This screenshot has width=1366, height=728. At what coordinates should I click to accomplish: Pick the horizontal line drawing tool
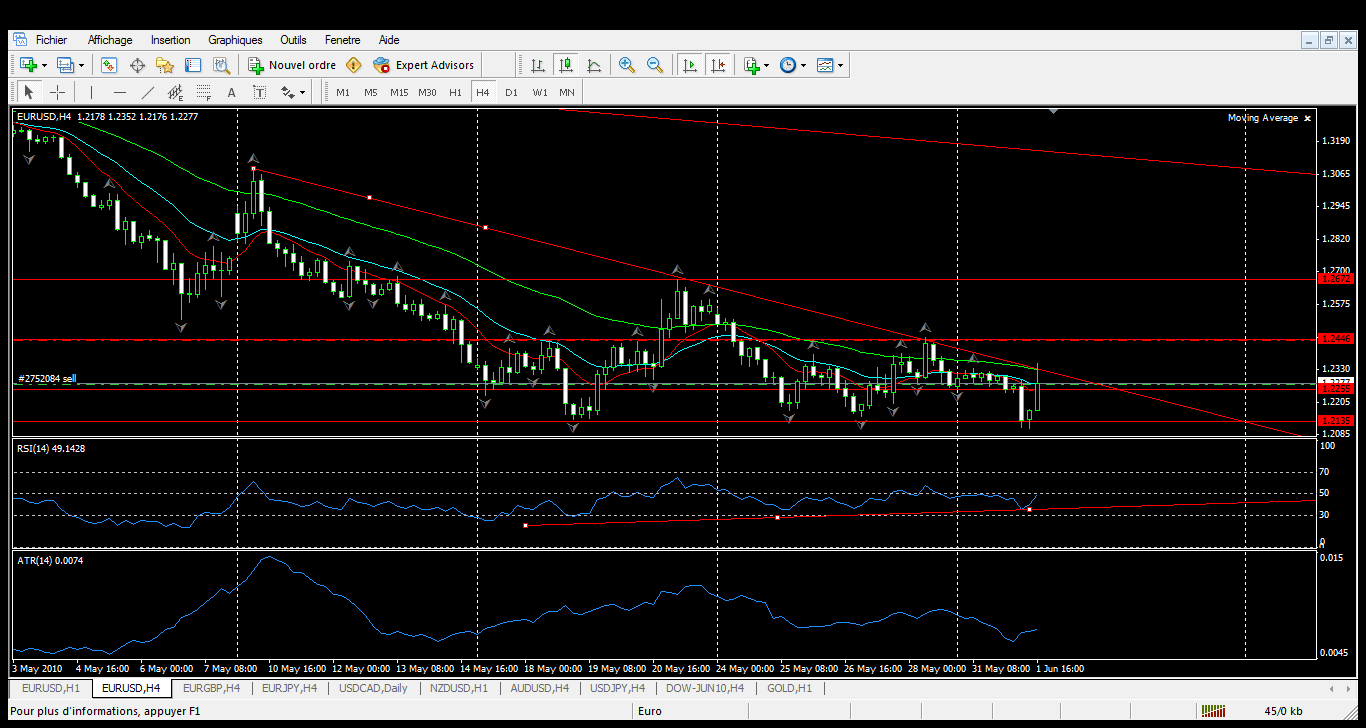point(120,92)
